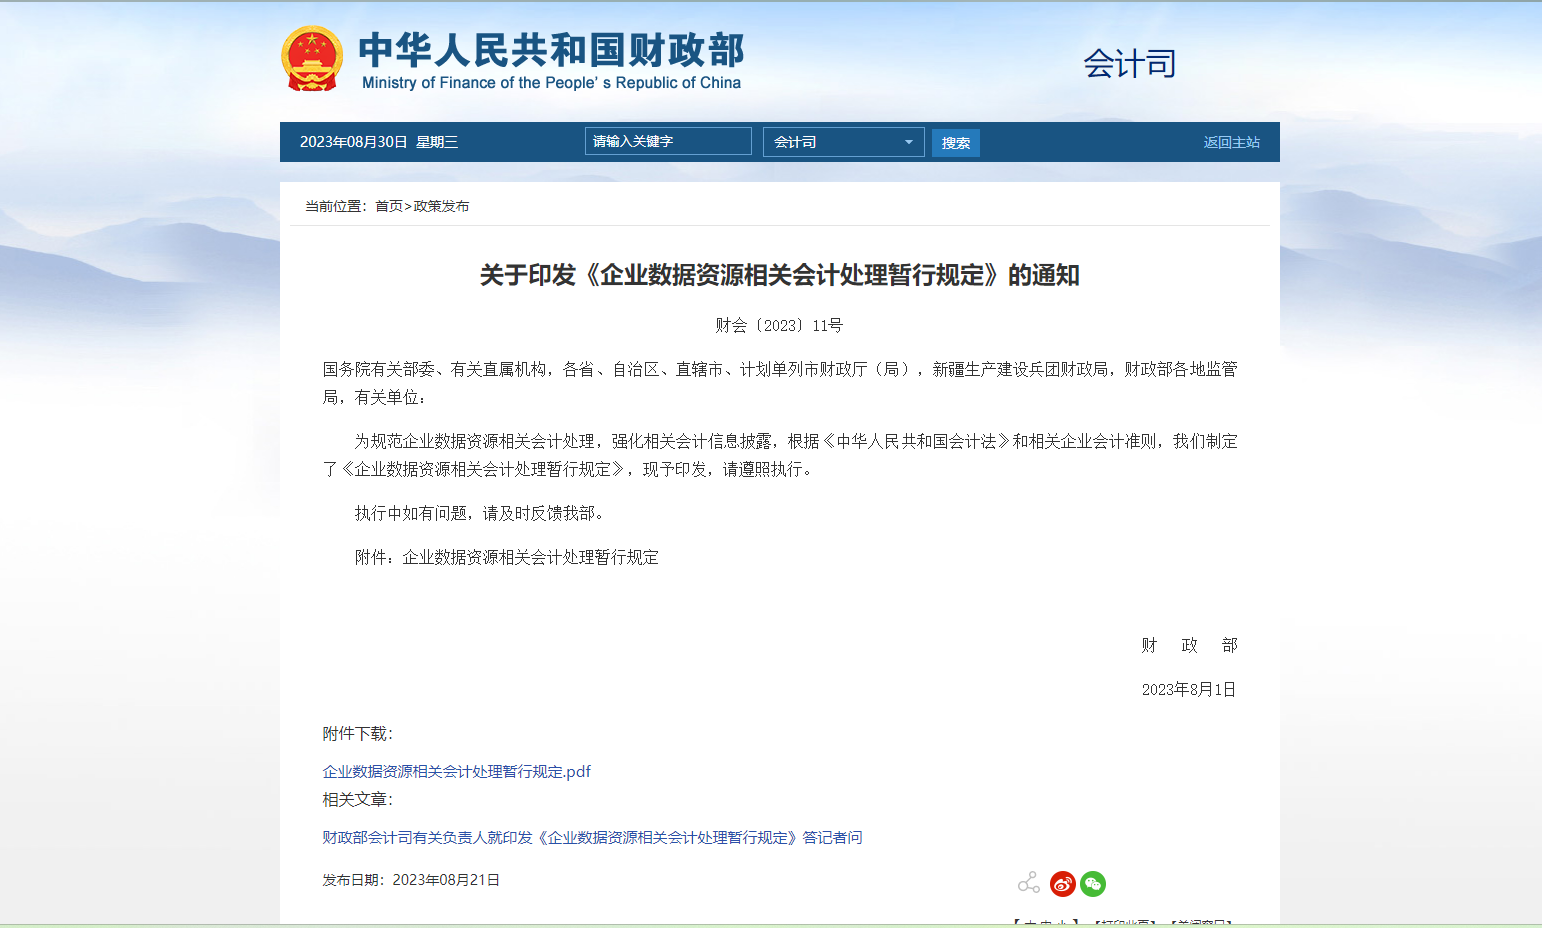The image size is (1542, 928).
Task: Click the Ministry of Finance site title
Action: click(551, 61)
